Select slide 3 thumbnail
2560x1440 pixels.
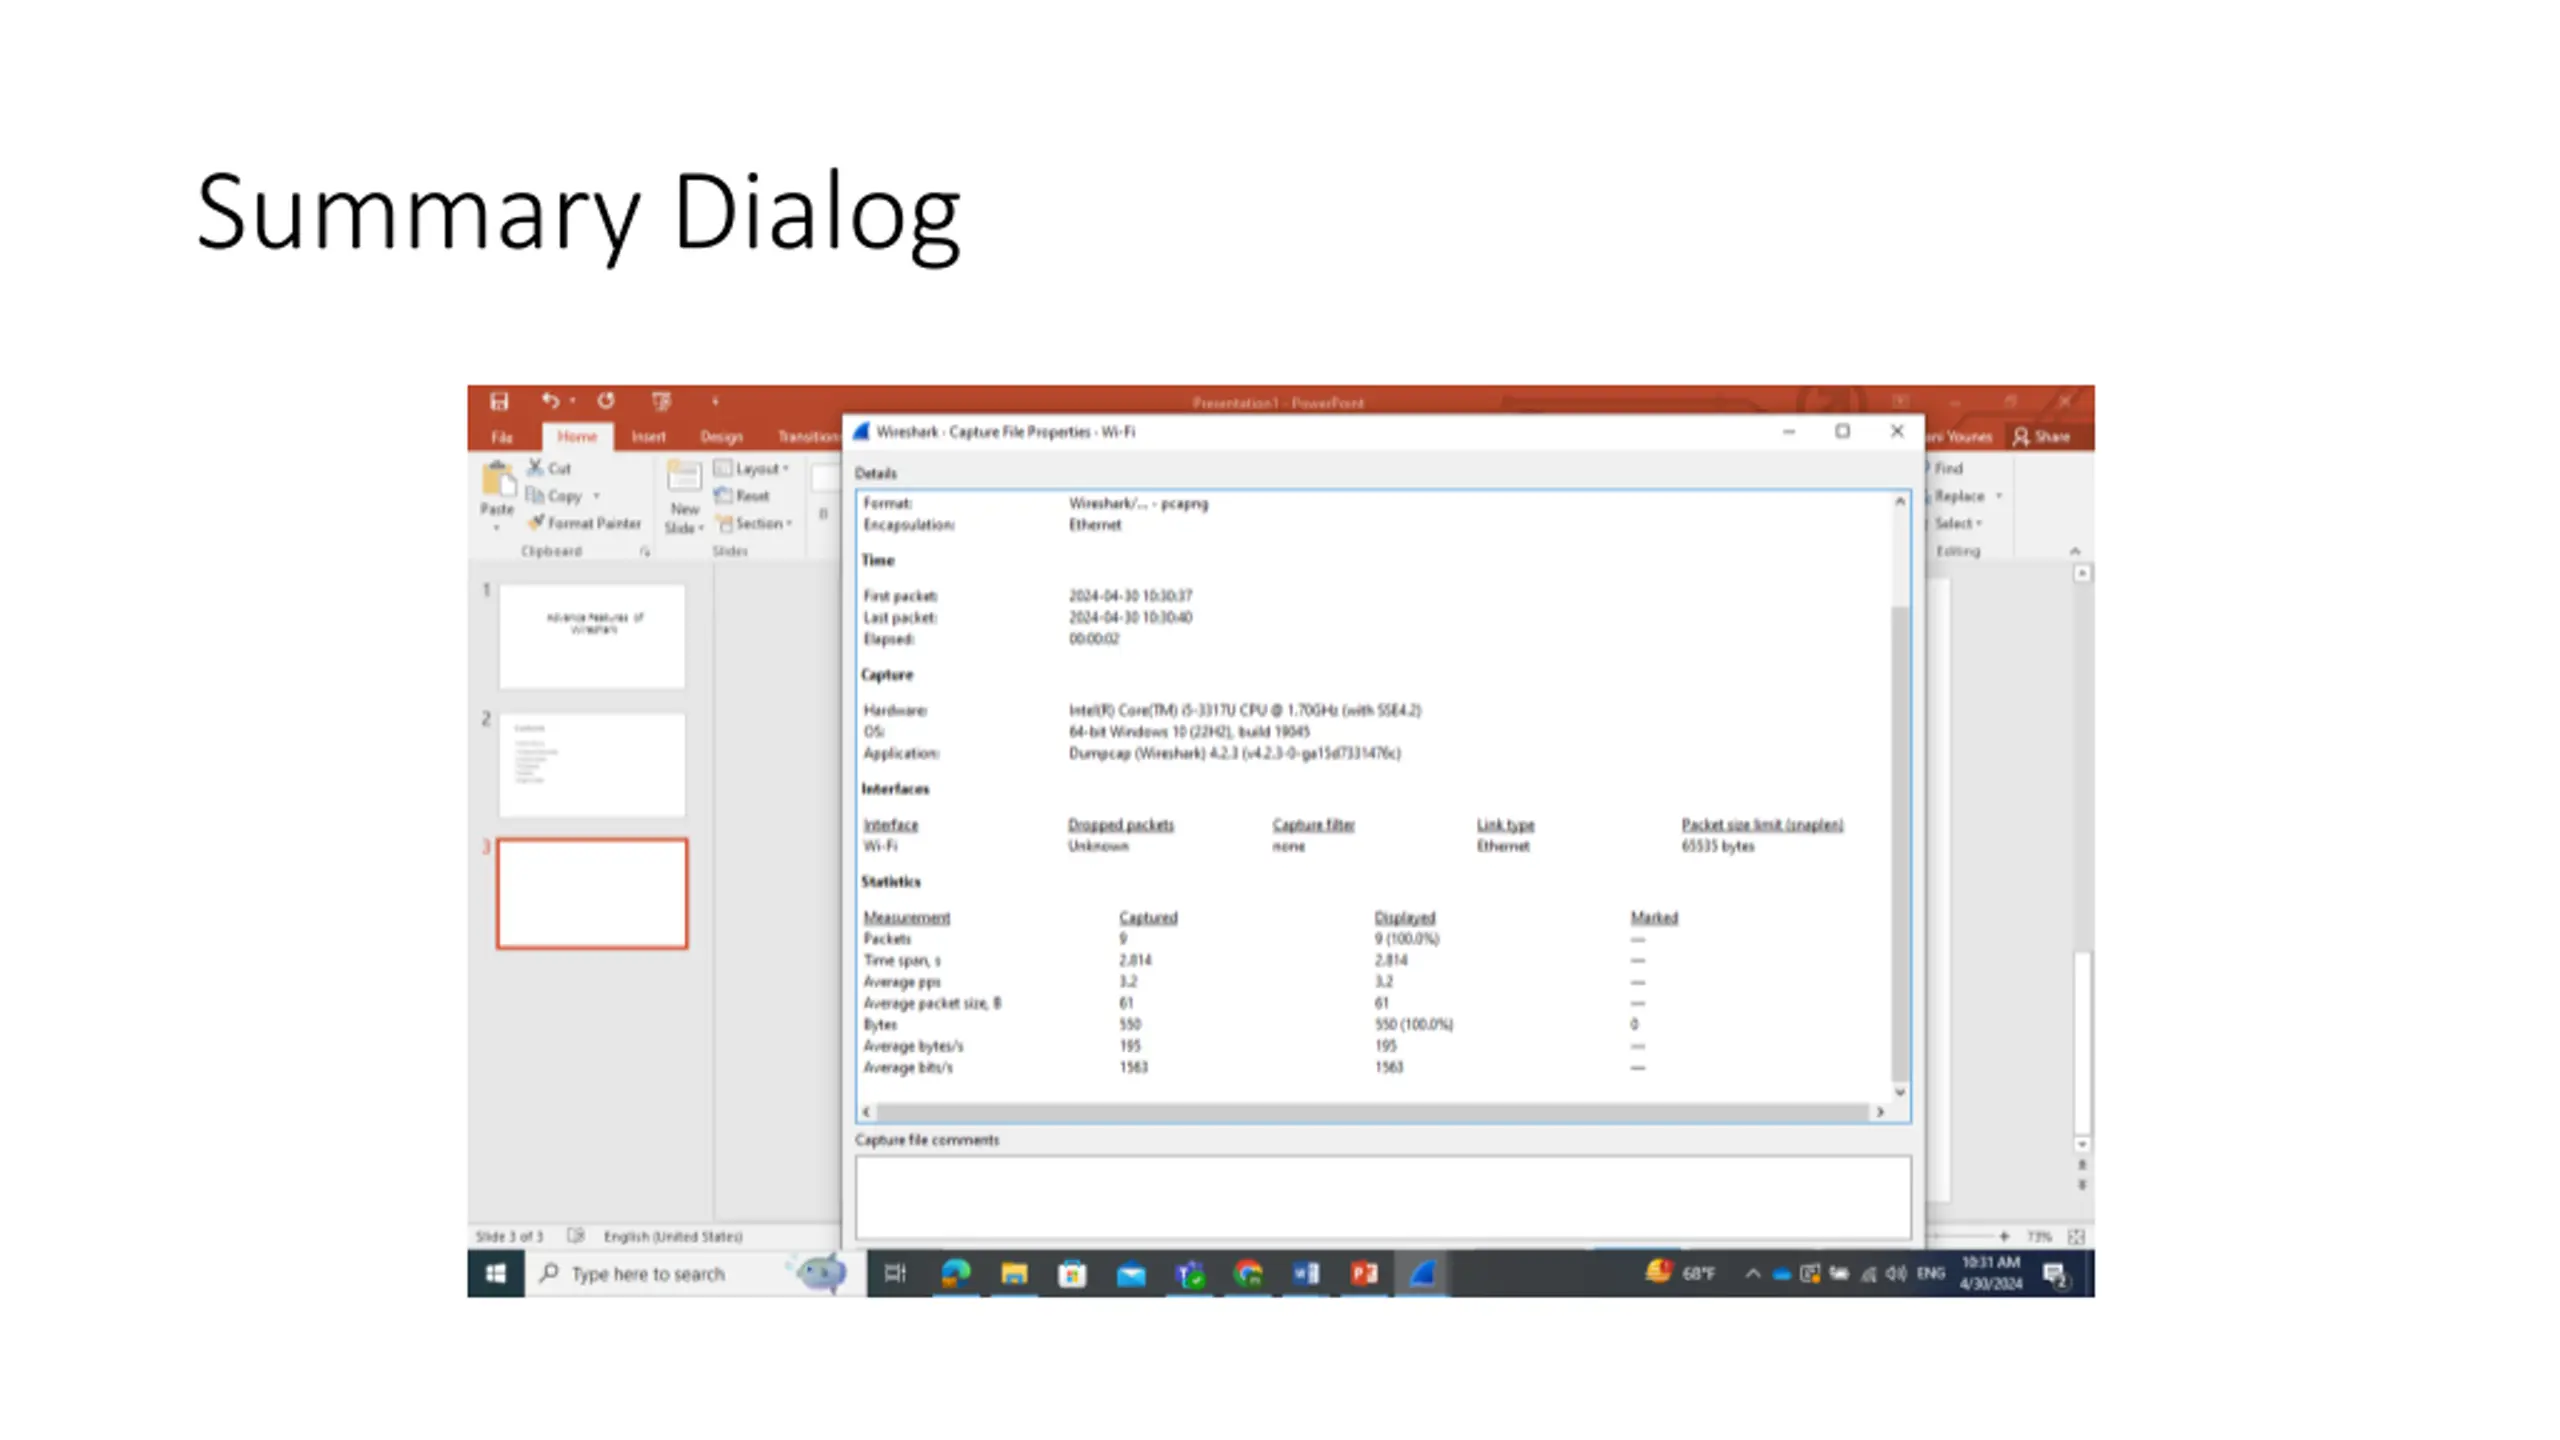click(x=592, y=893)
